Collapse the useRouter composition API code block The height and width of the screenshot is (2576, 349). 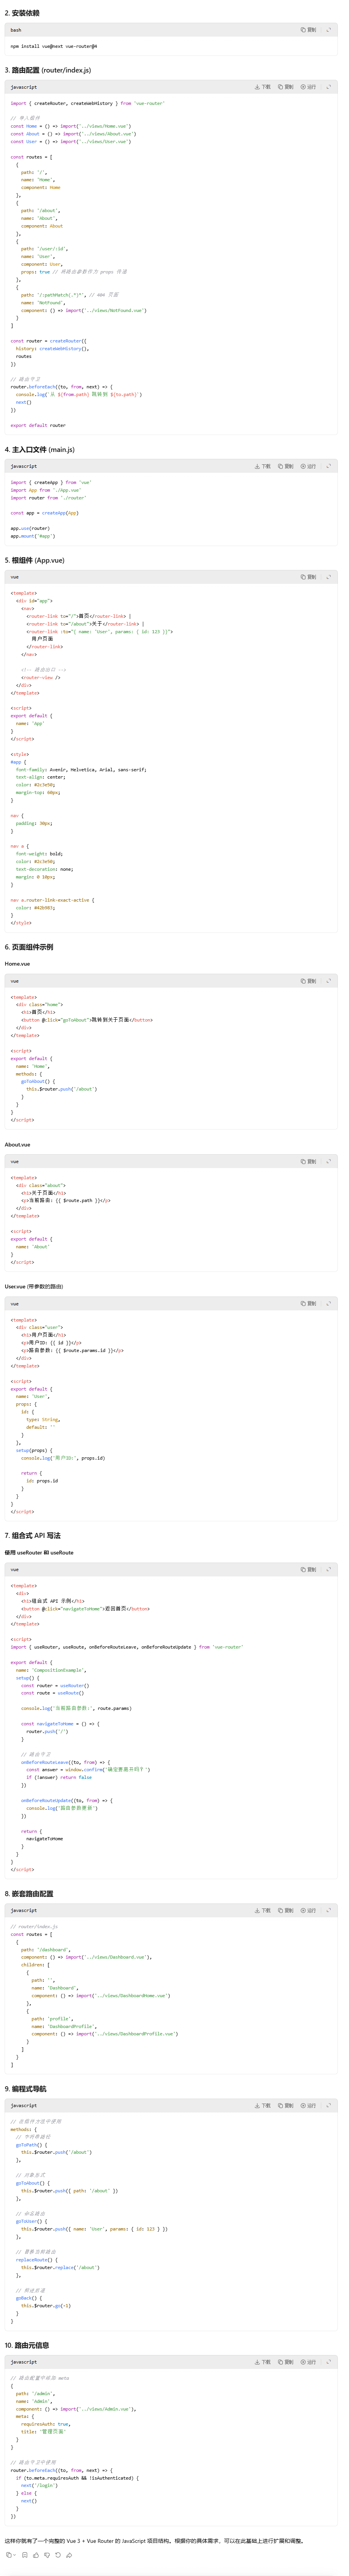pos(328,1570)
